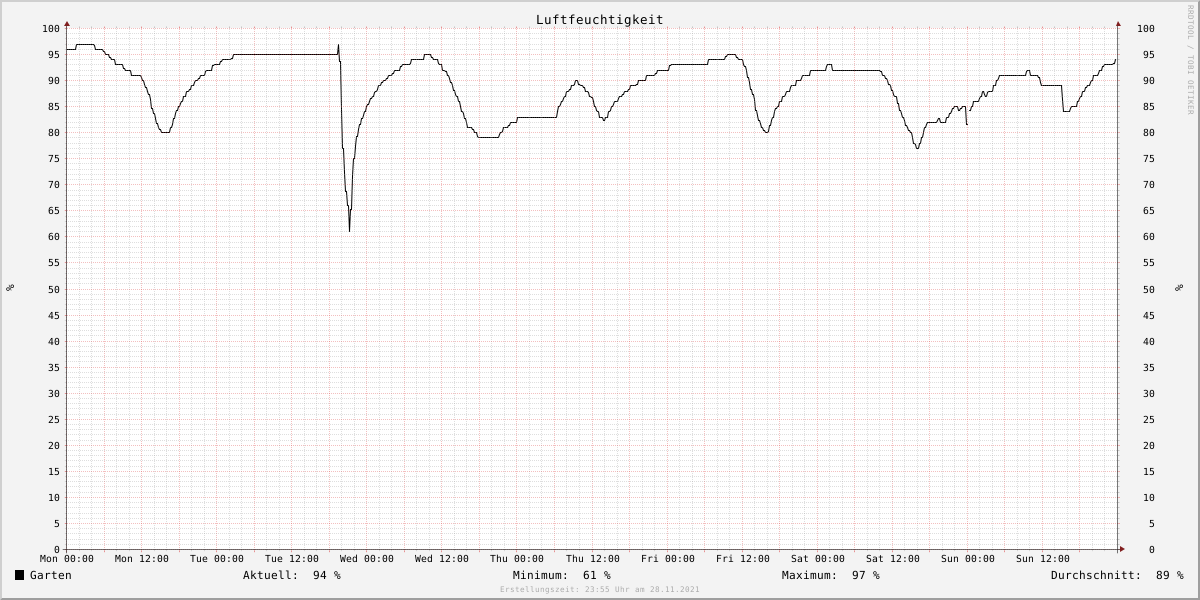
Task: Click the 50 label on the left axis
Action: click(55, 289)
